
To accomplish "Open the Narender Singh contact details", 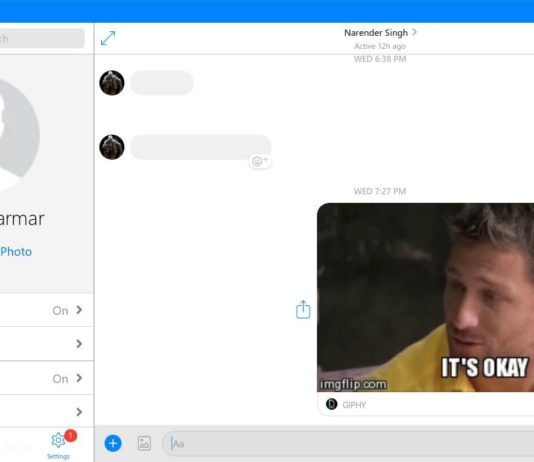I will (376, 33).
